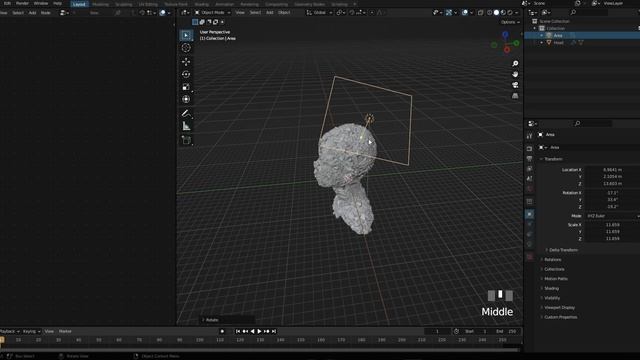Viewport: 640px width, 360px height.
Task: Enable material preview shading
Action: click(x=503, y=13)
